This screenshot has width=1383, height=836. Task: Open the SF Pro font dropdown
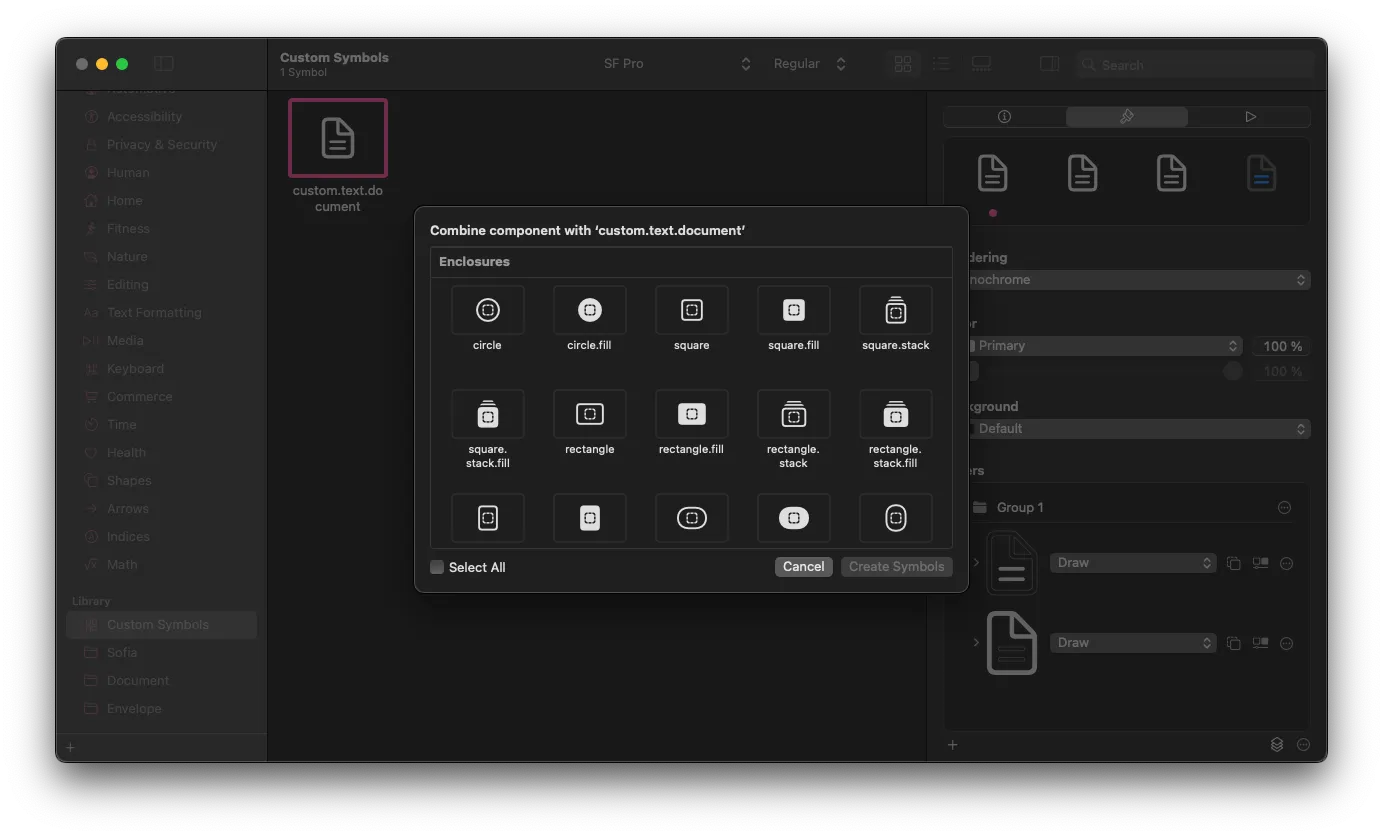(x=677, y=64)
